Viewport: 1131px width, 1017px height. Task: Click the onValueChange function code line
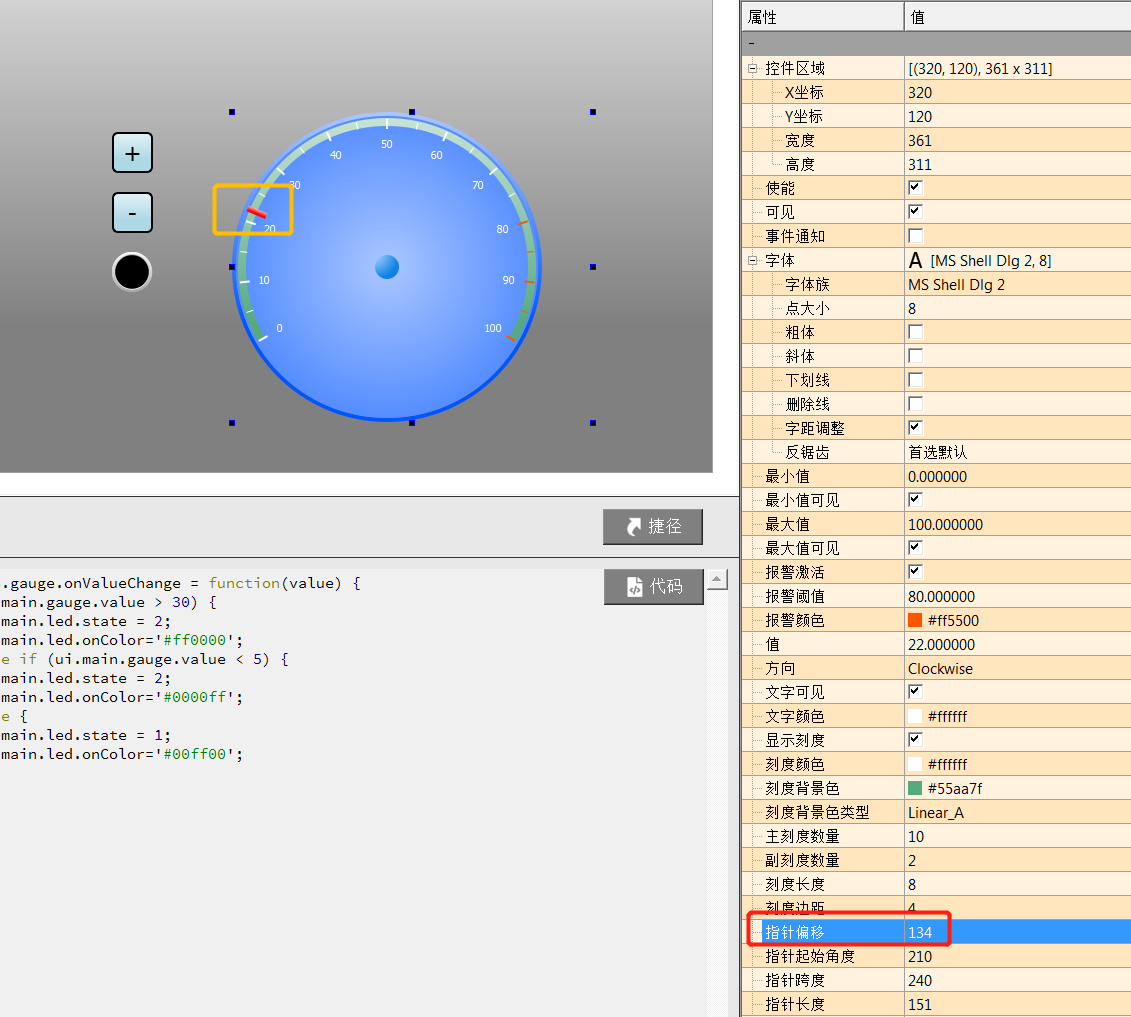tap(180, 583)
